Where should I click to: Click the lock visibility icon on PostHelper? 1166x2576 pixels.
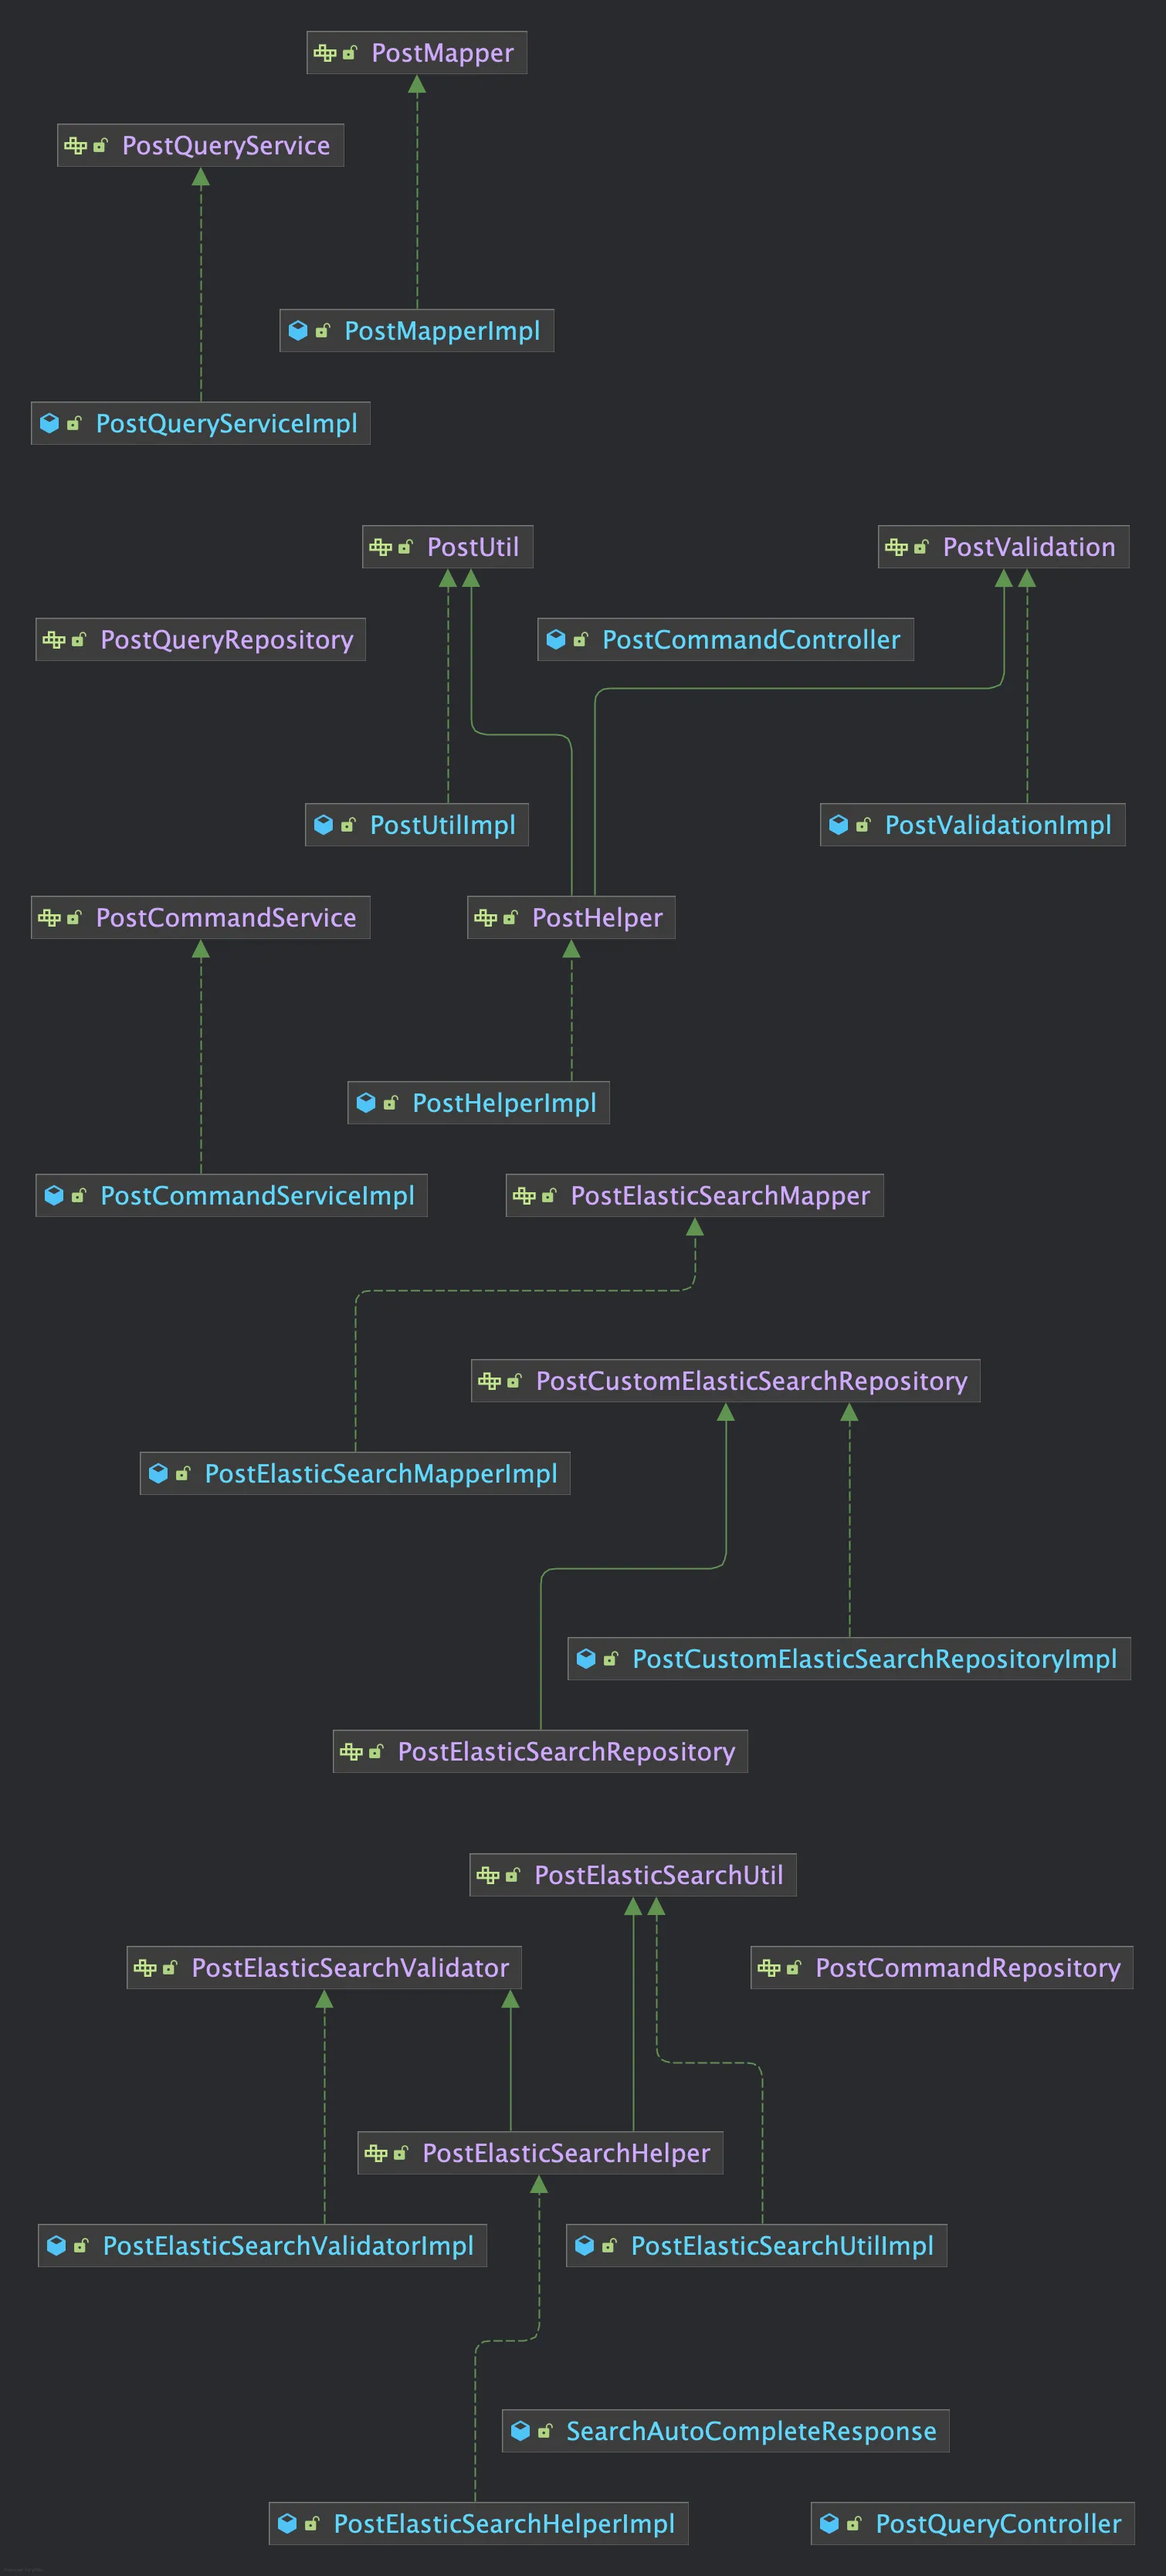tap(510, 918)
